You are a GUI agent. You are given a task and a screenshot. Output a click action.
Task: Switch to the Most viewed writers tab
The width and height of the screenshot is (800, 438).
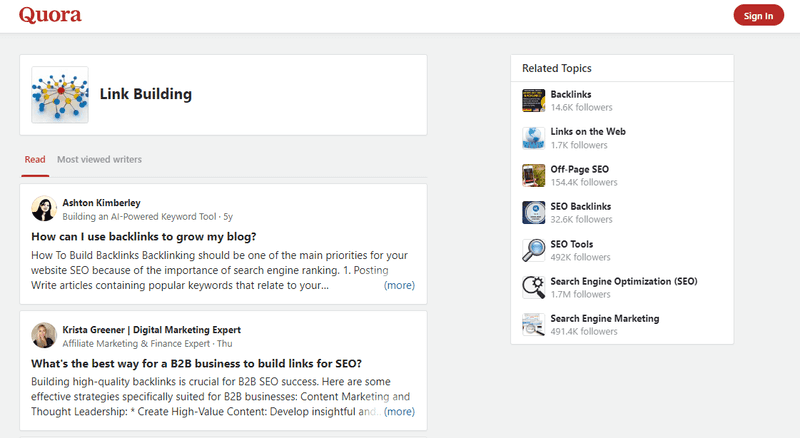[99, 159]
